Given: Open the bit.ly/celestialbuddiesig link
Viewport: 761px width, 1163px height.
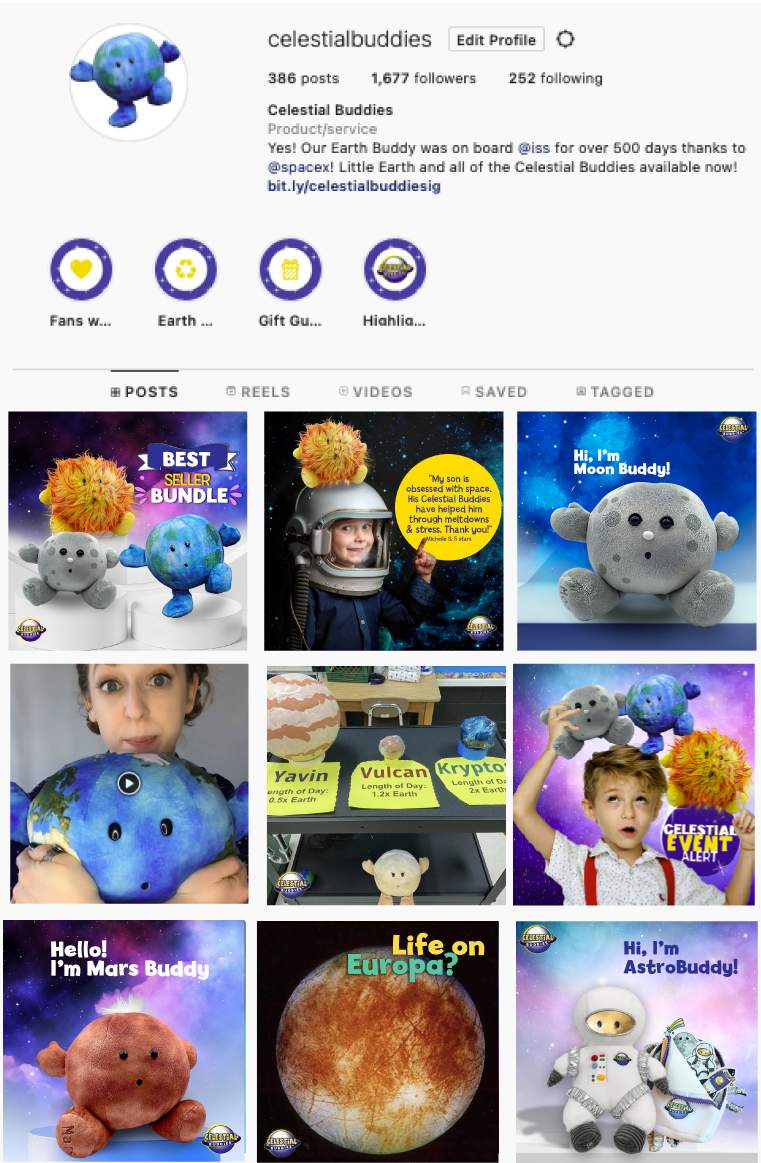Looking at the screenshot, I should [x=354, y=186].
